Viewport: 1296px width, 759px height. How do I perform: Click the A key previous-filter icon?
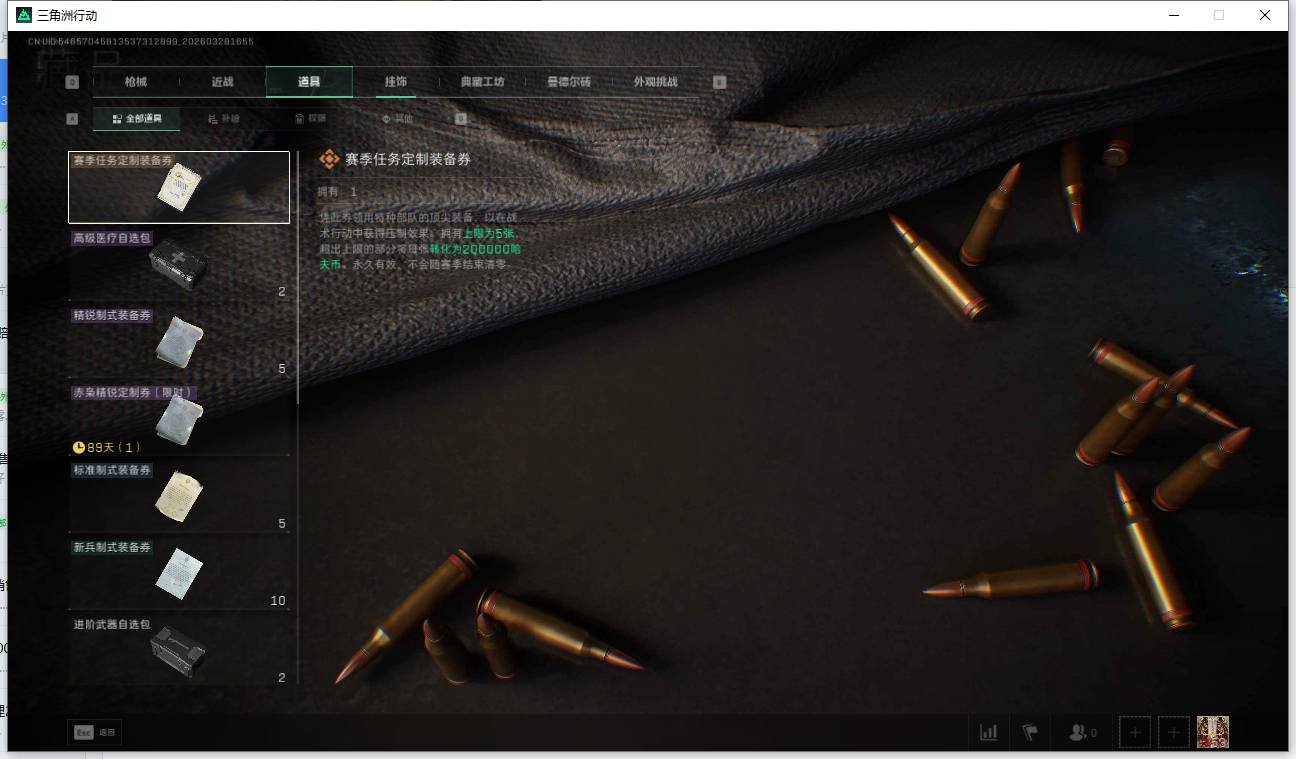[x=72, y=119]
